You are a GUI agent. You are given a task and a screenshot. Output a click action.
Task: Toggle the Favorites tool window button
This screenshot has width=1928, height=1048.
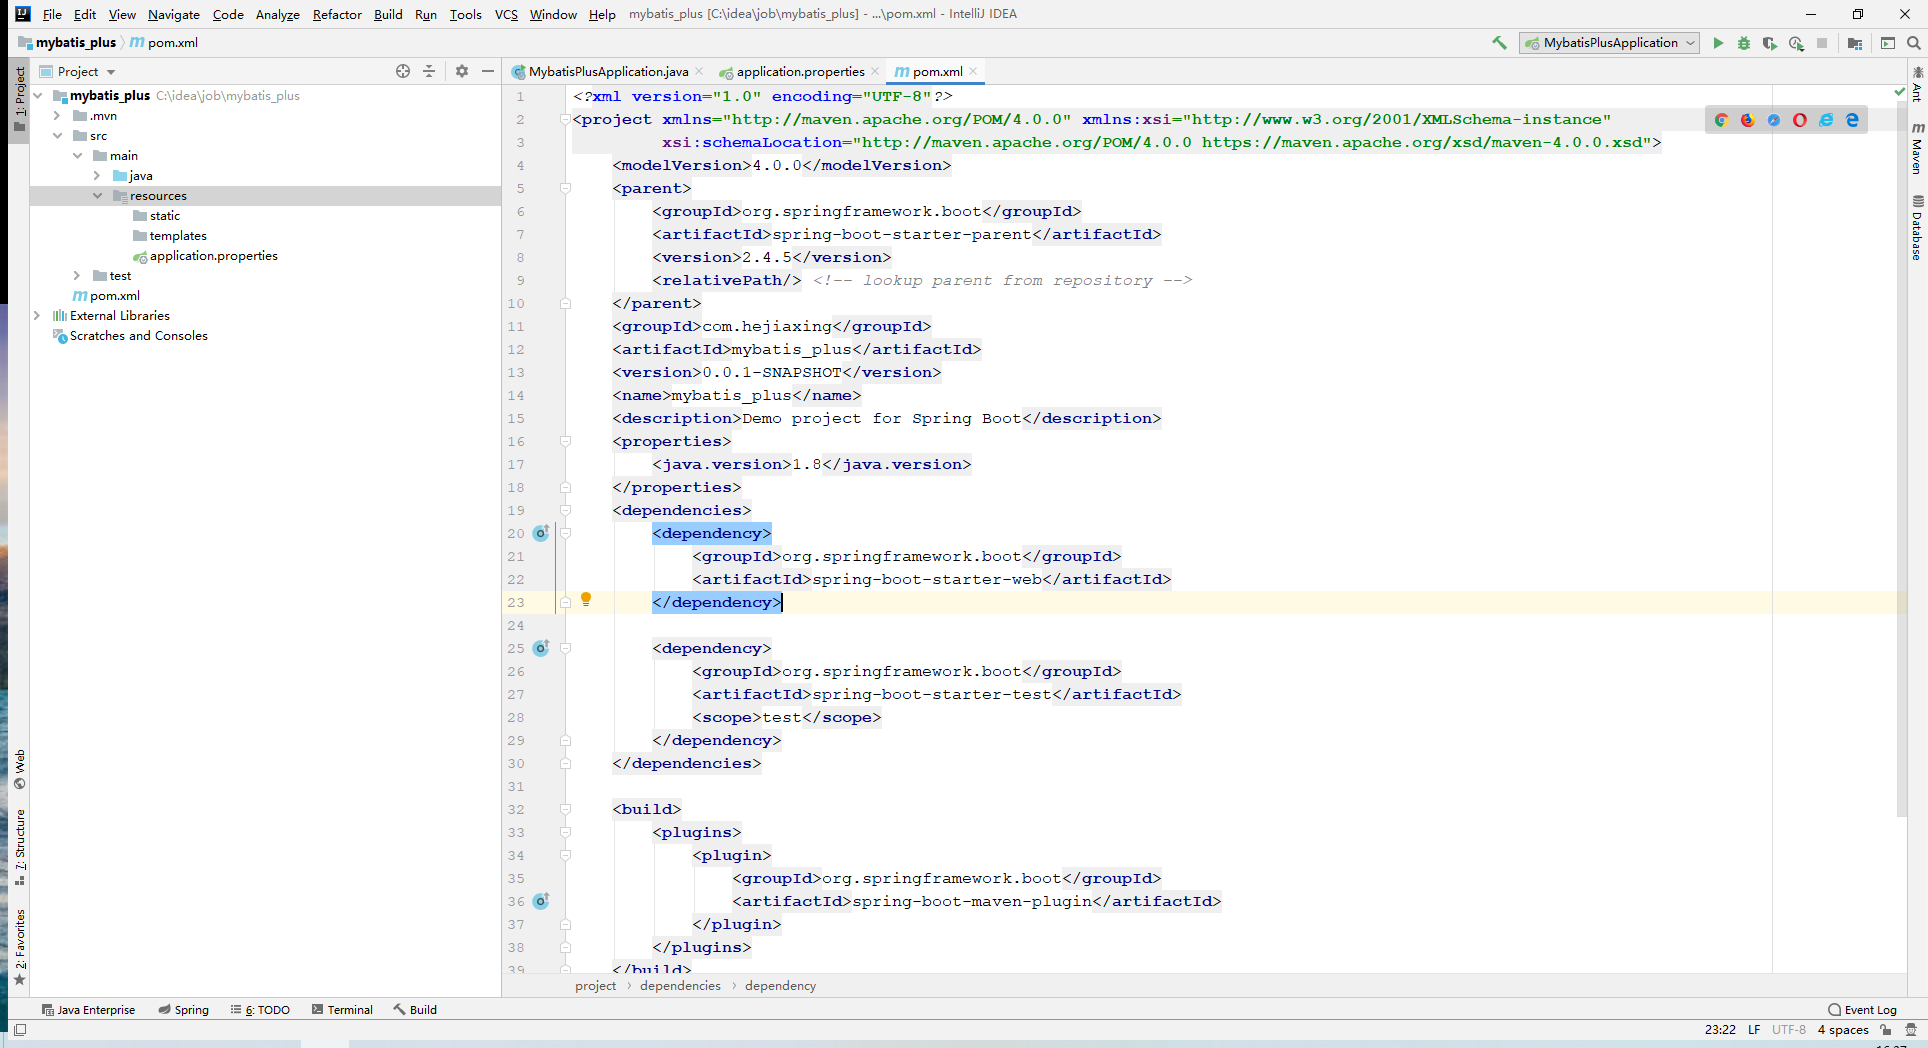click(19, 947)
